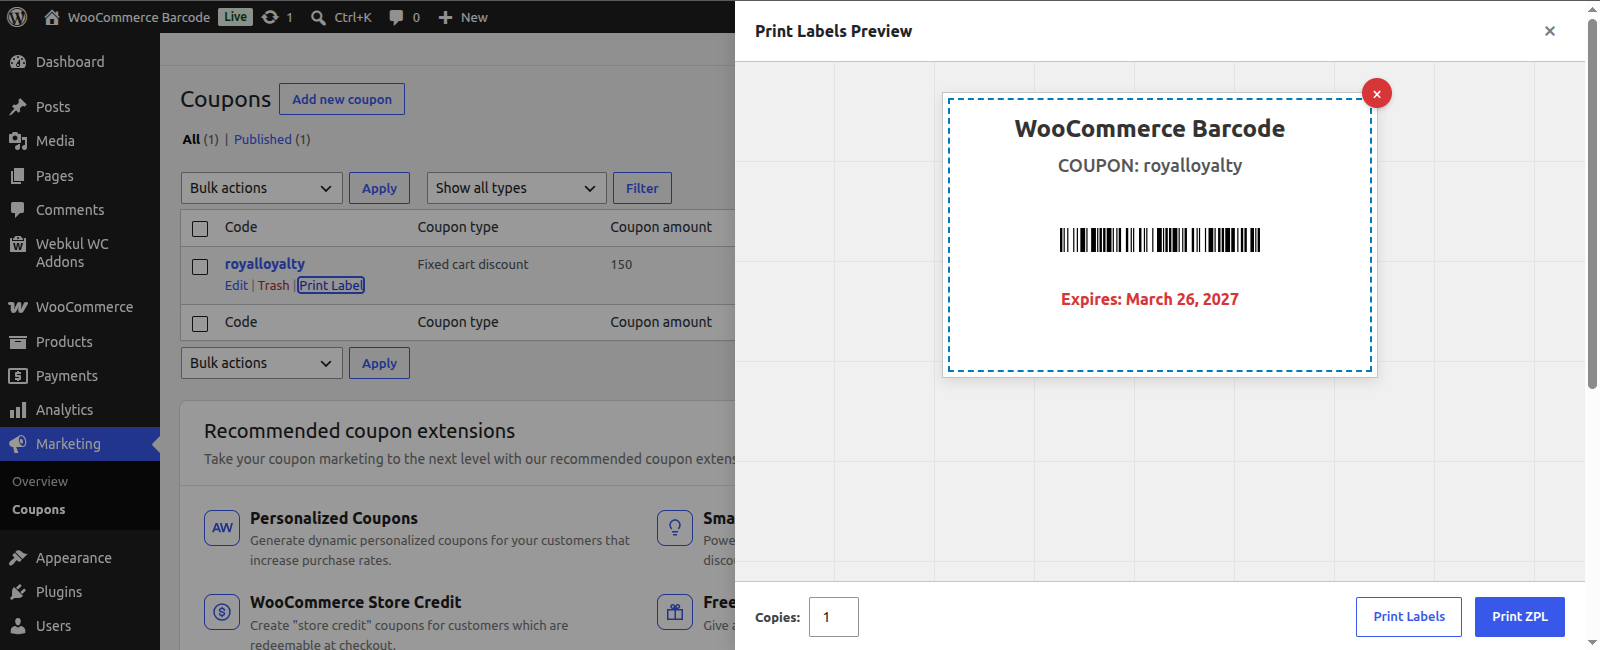
Task: Open the Pages icon in sidebar
Action: (18, 176)
